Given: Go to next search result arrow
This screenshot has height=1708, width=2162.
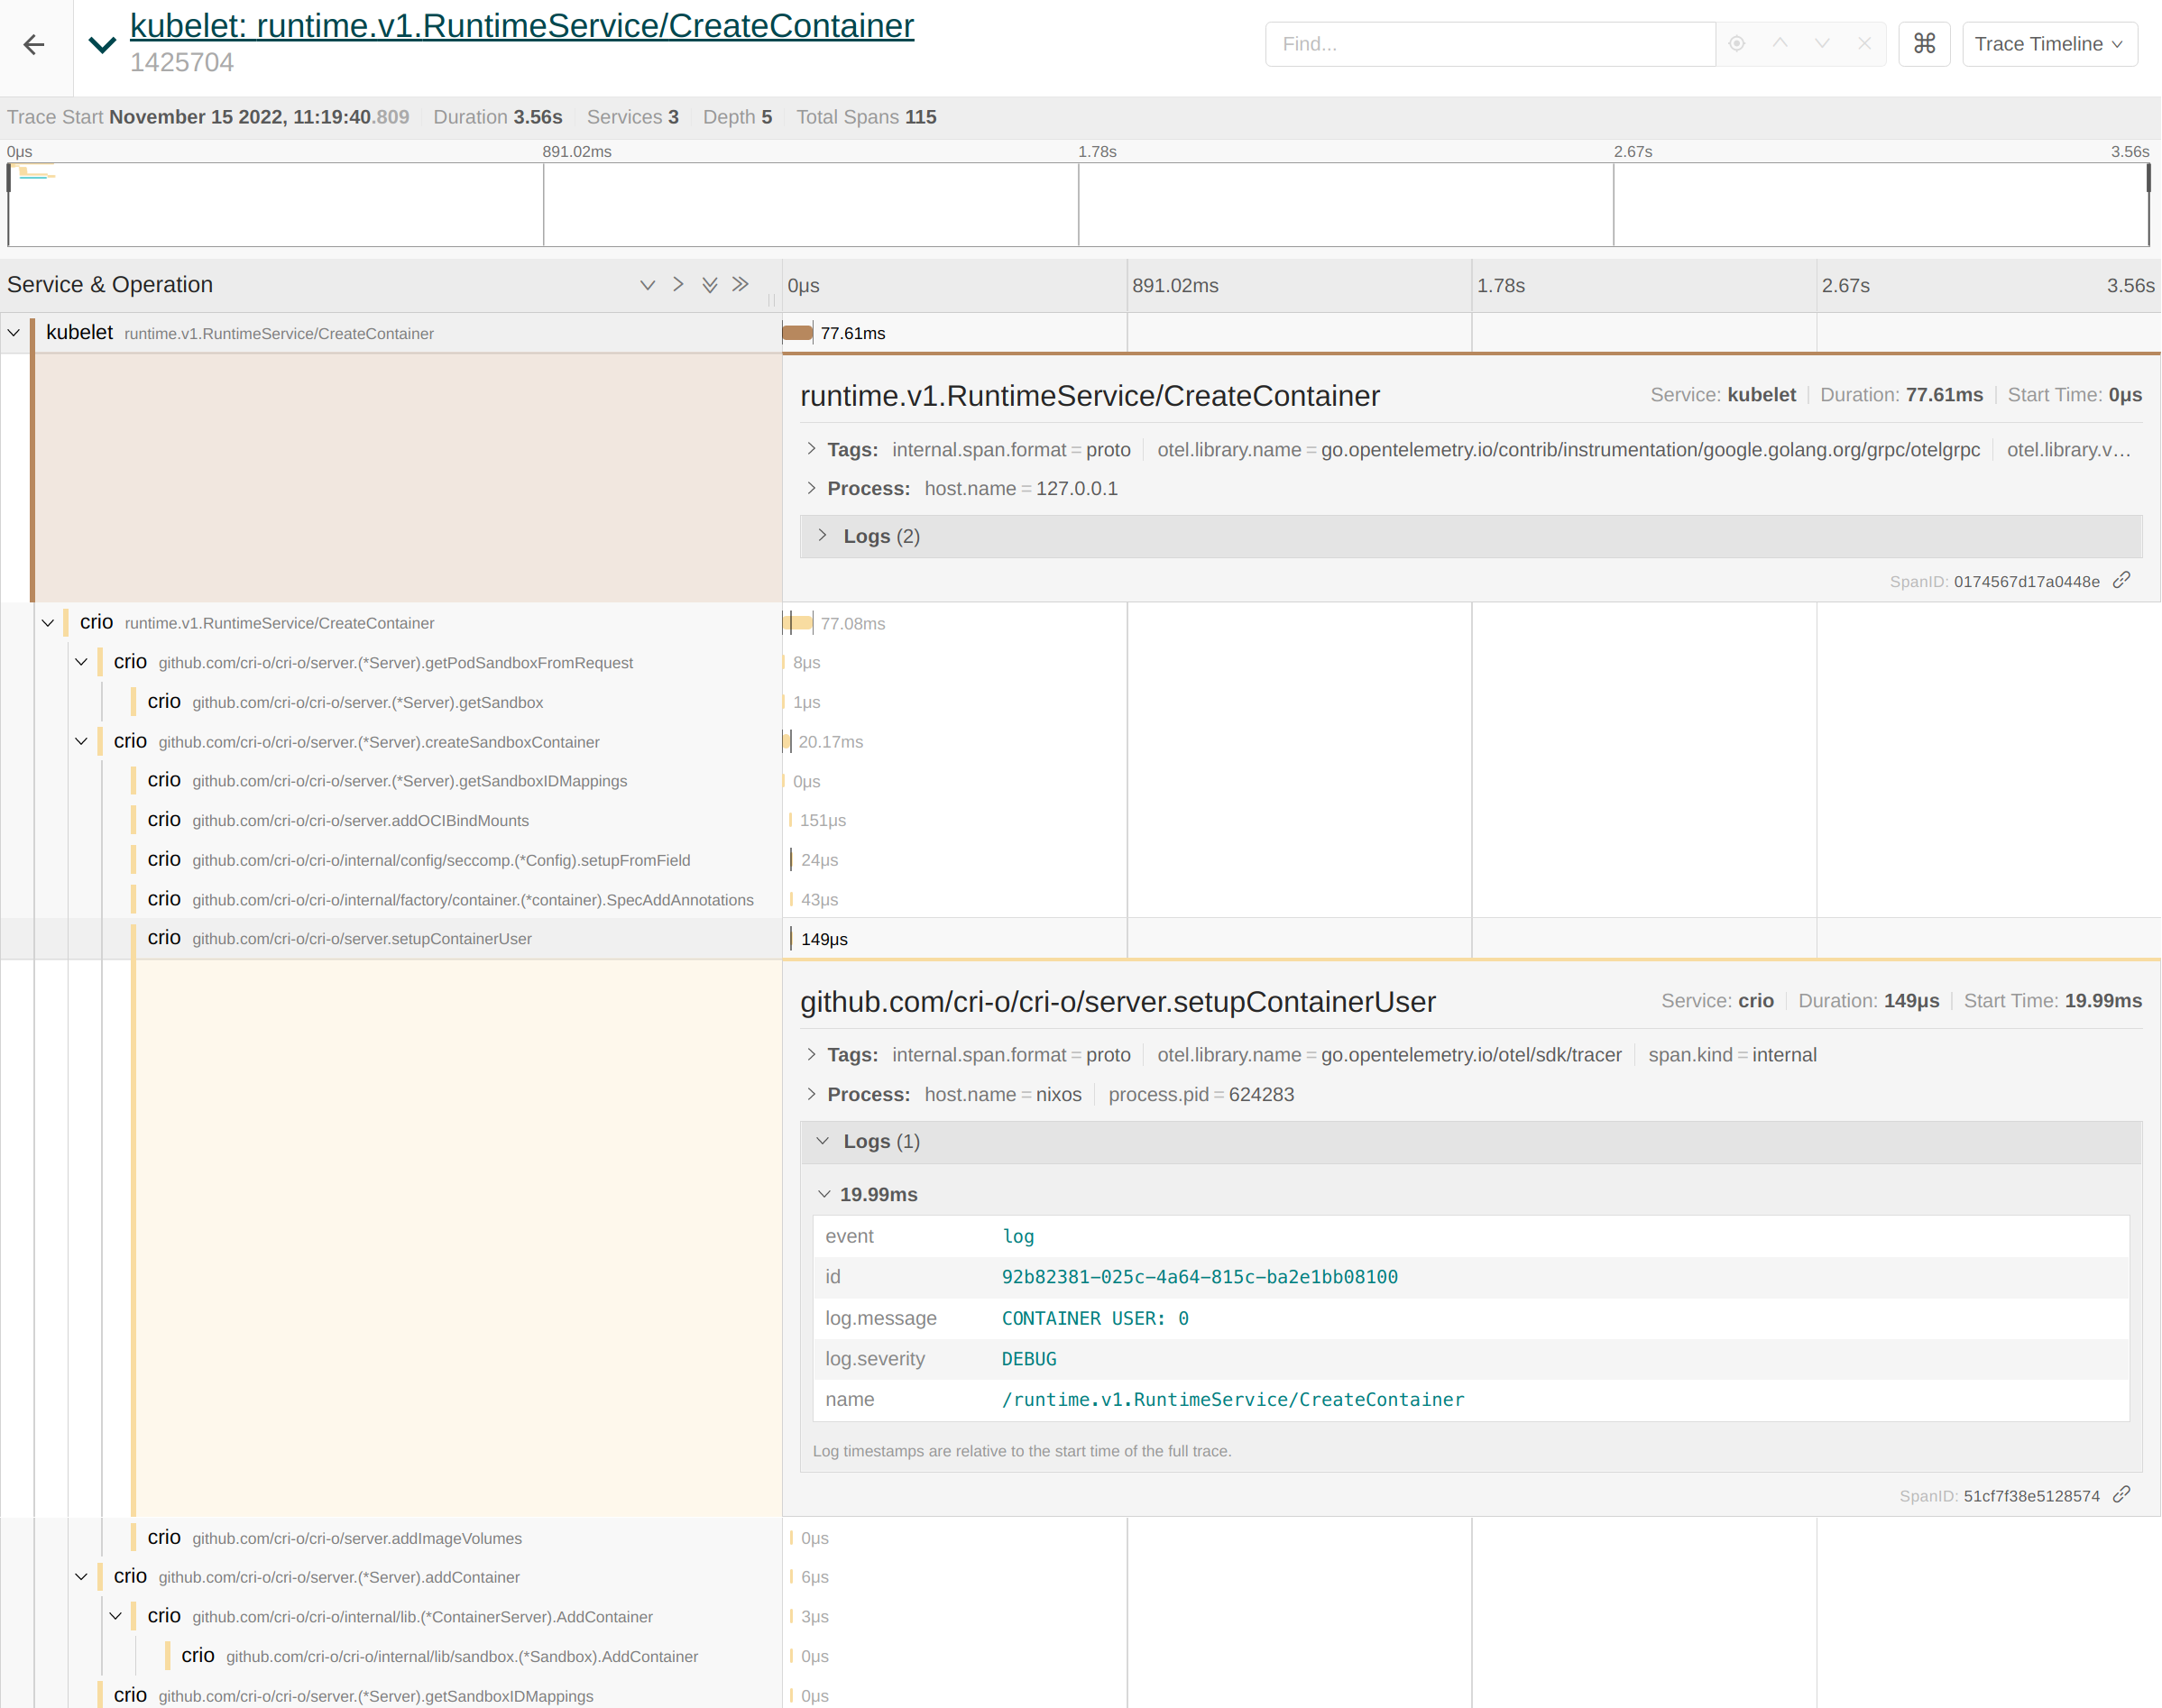Looking at the screenshot, I should coord(1822,44).
